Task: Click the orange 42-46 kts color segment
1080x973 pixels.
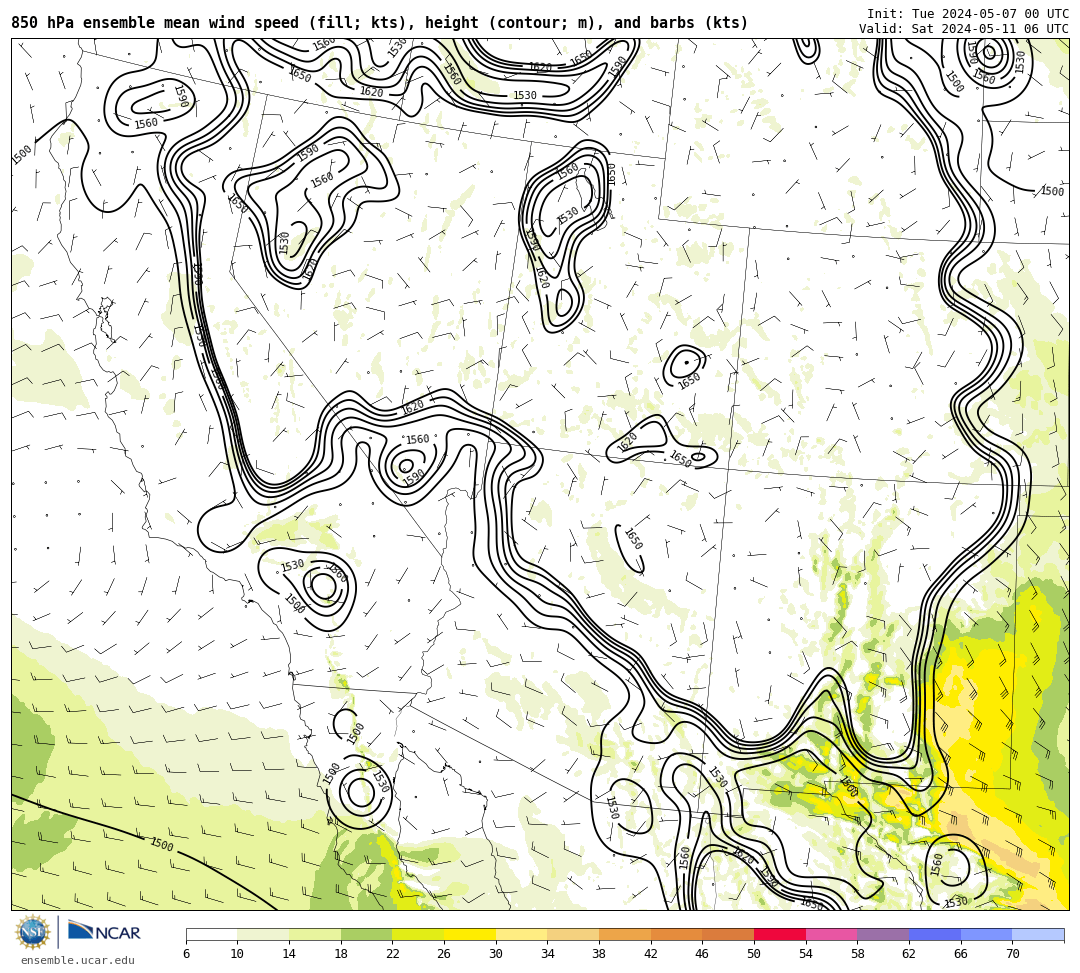Action: (676, 934)
